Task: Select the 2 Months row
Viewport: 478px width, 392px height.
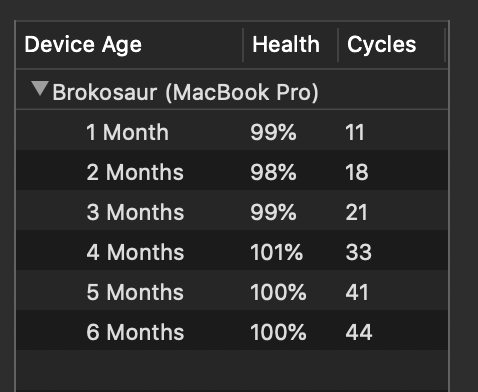Action: tap(232, 170)
